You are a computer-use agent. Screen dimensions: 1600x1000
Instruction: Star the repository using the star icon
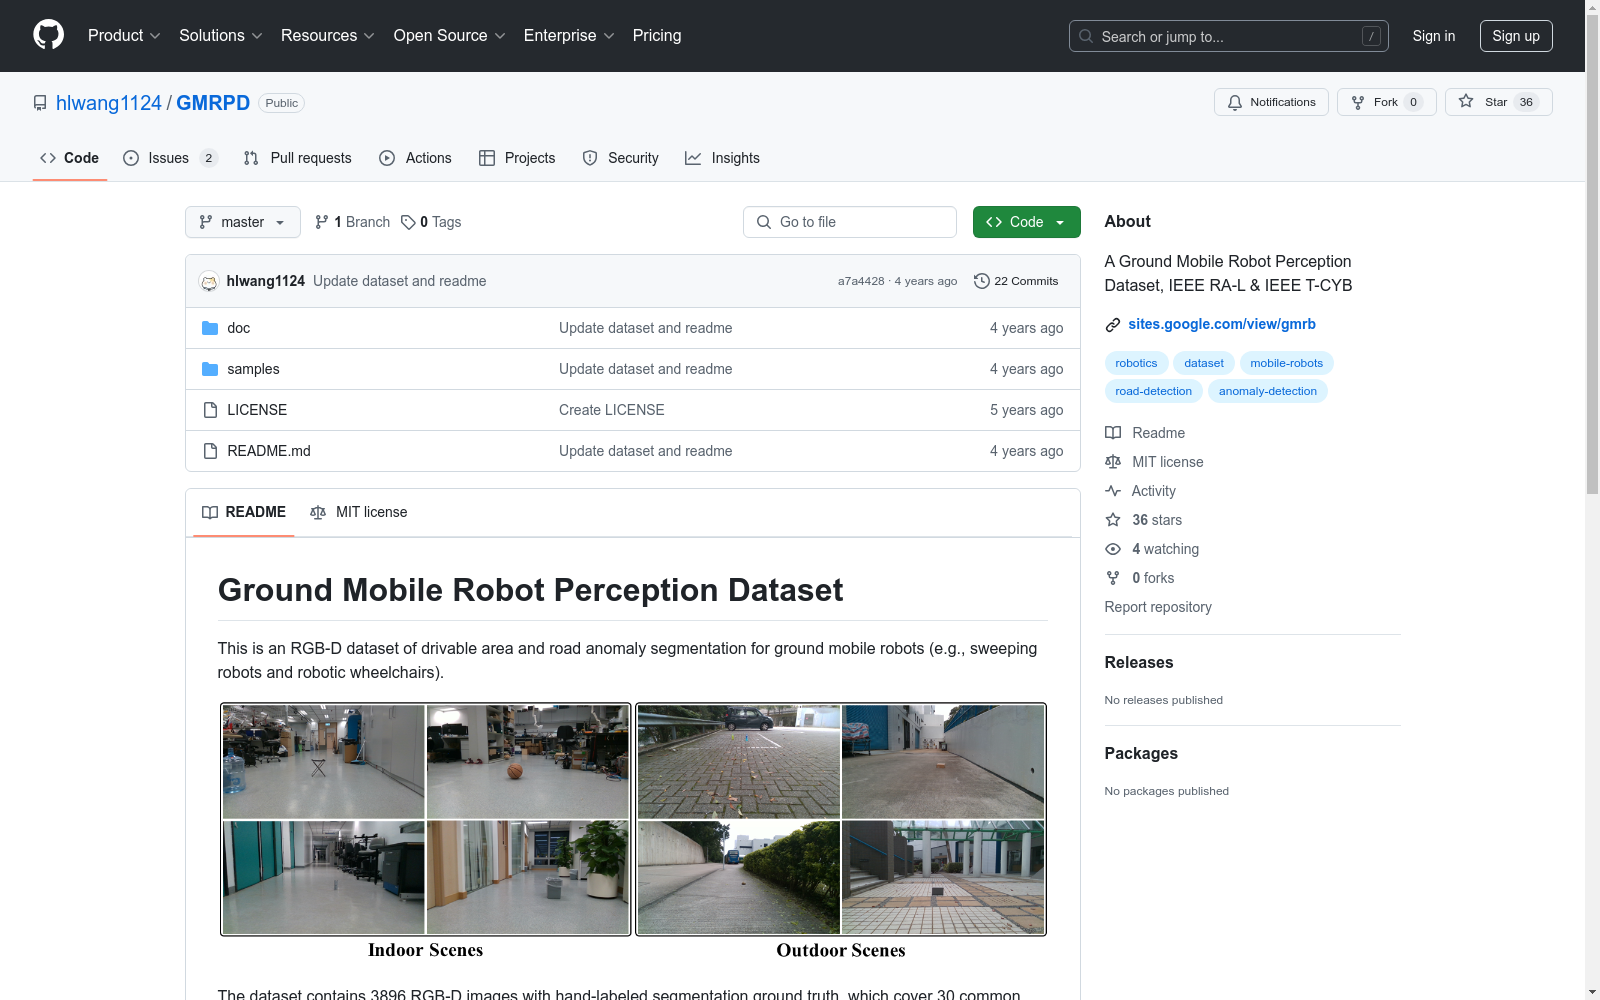click(x=1466, y=102)
